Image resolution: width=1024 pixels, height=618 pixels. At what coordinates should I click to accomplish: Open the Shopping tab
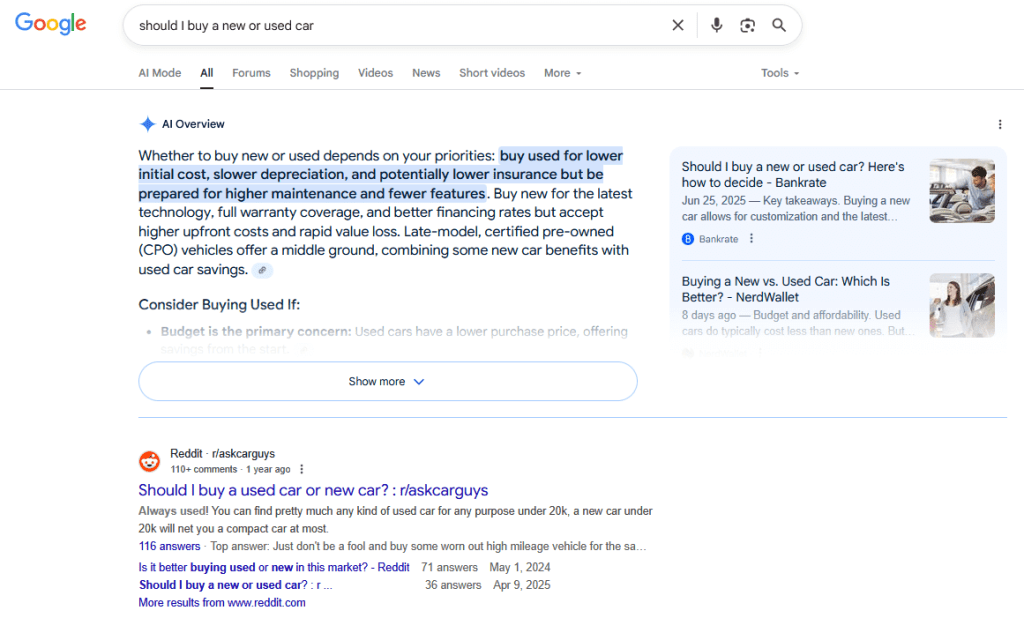click(314, 73)
